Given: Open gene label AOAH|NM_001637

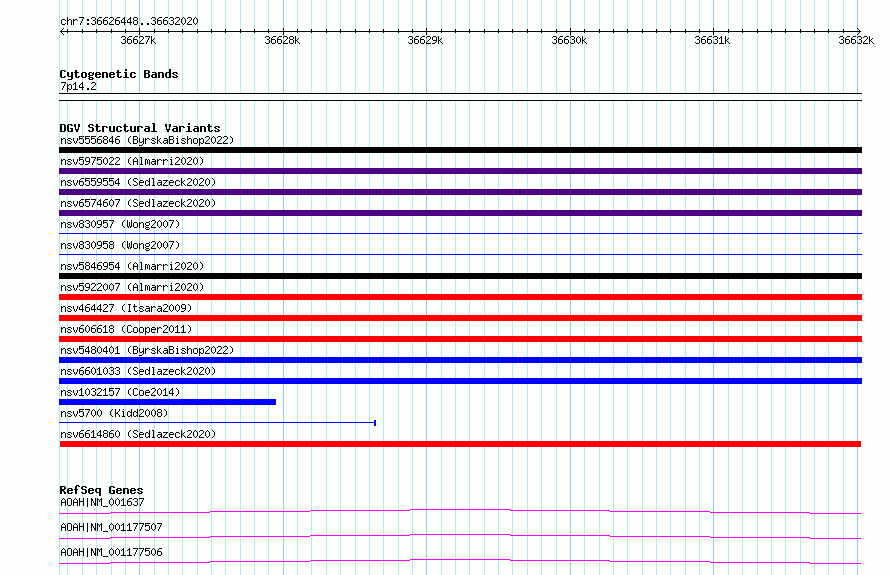Looking at the screenshot, I should pos(102,502).
